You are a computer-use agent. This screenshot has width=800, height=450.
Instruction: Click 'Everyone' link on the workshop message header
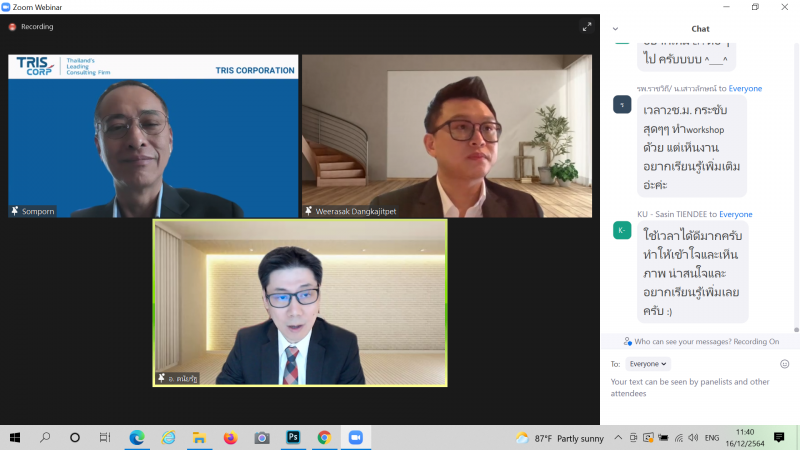tap(745, 88)
